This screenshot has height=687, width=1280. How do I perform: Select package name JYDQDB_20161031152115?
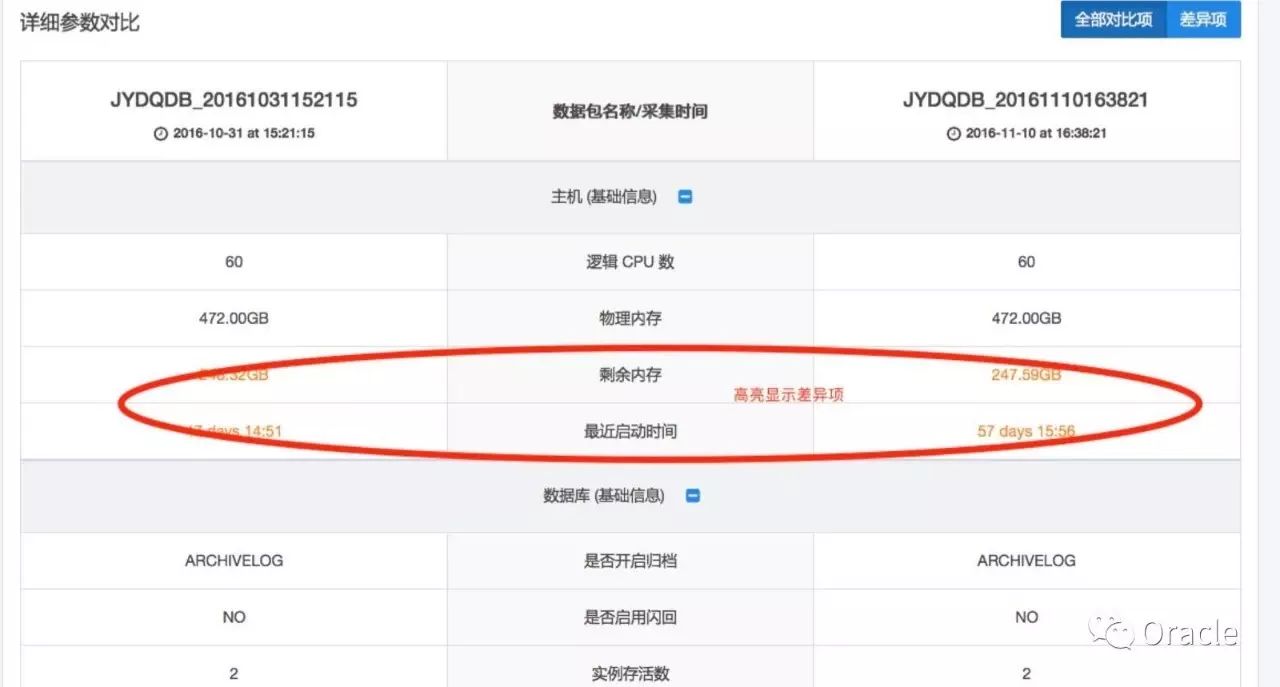[x=234, y=100]
